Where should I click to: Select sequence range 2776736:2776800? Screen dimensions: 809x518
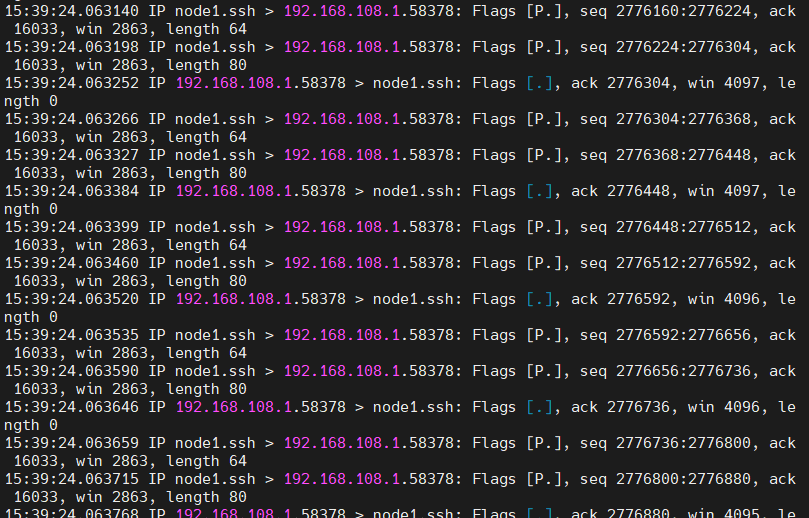pyautogui.click(x=683, y=443)
